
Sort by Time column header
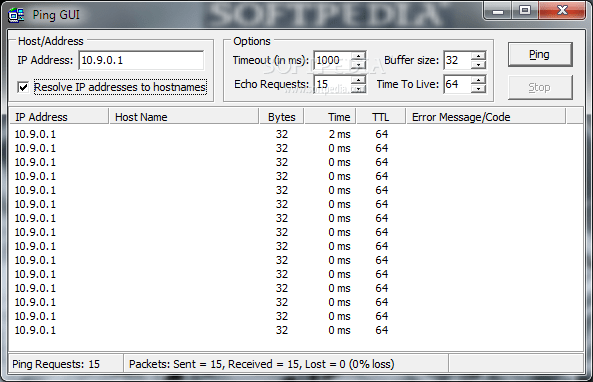pos(330,117)
